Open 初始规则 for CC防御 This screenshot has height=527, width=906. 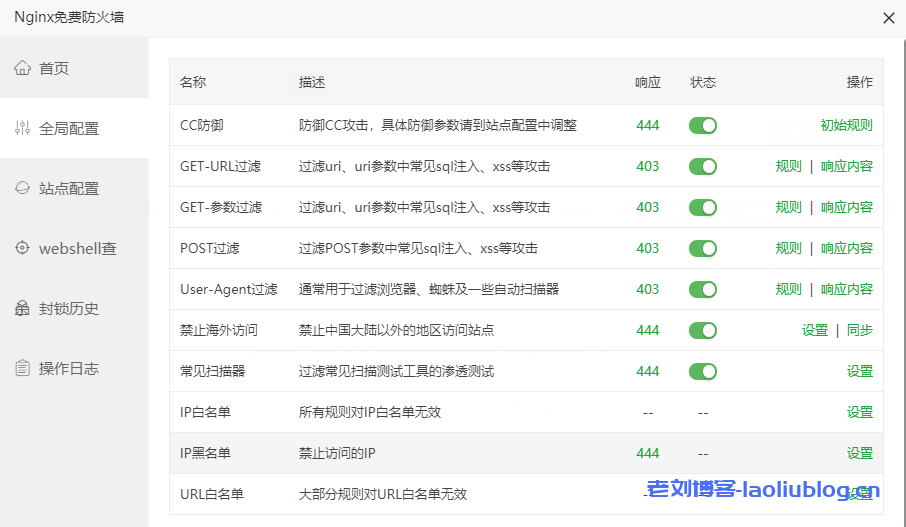tap(846, 126)
